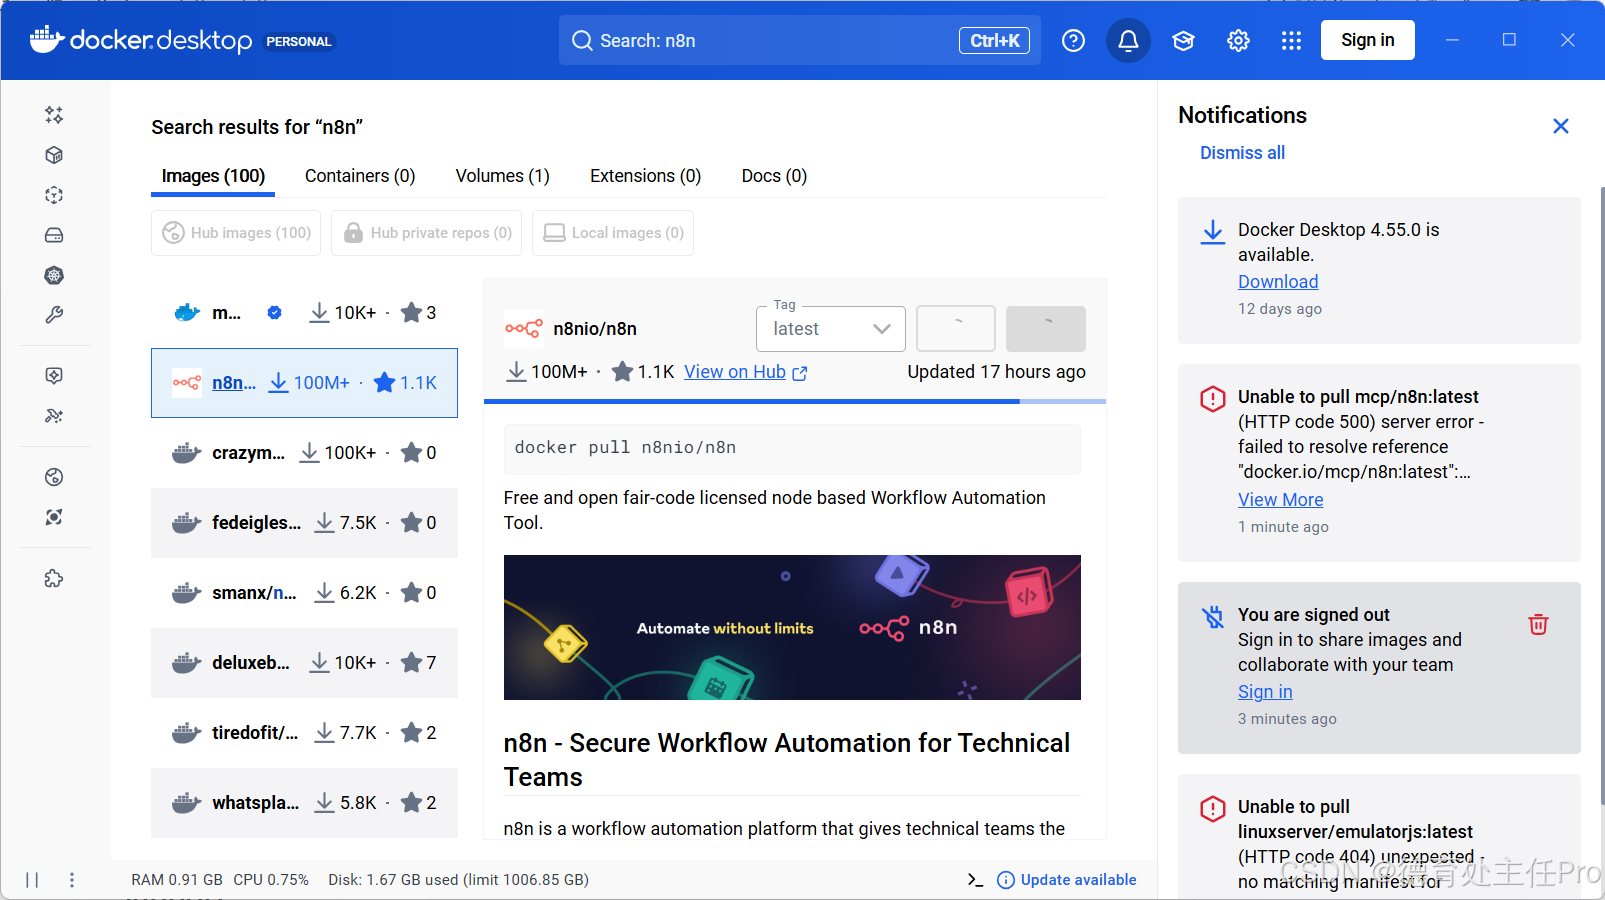Click the PERSONAL plan badge
1605x900 pixels.
pos(299,42)
